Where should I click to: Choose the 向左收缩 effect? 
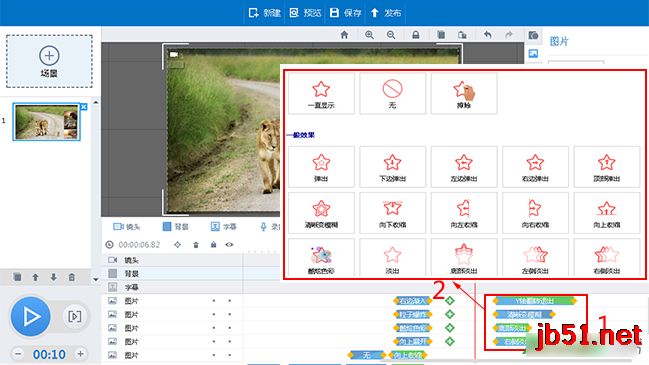coord(464,213)
